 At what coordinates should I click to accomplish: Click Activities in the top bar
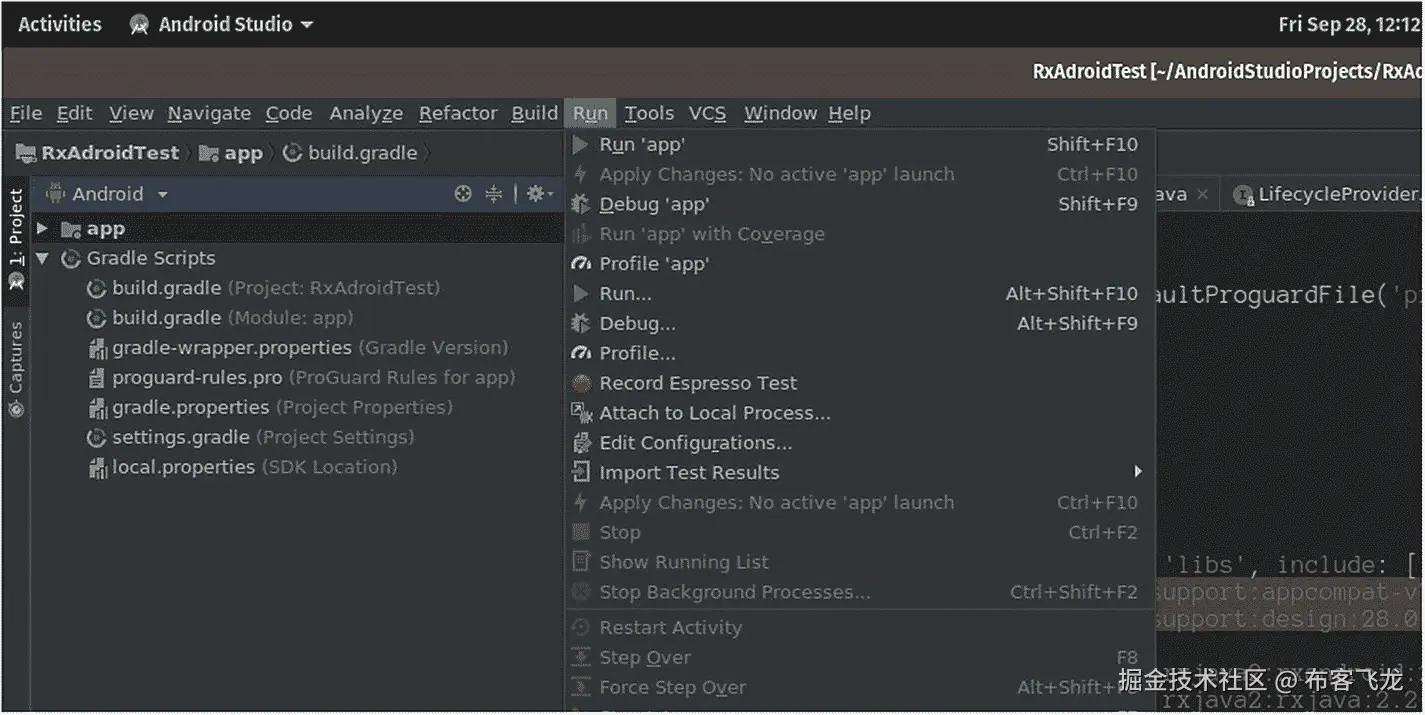[60, 25]
